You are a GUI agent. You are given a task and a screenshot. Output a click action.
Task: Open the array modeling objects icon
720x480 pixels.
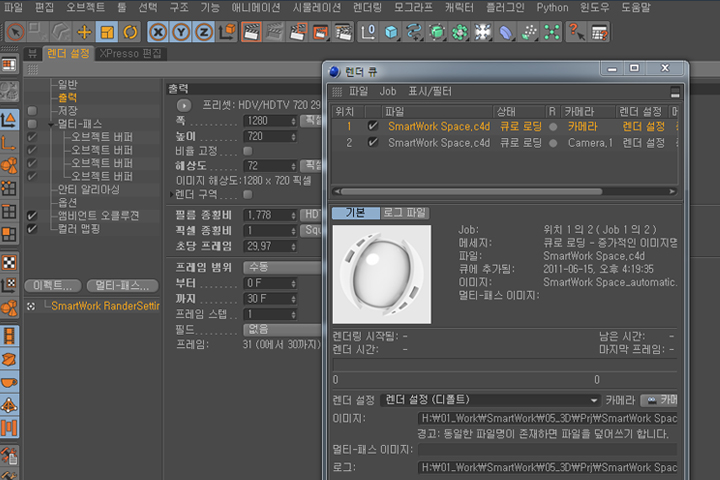460,32
